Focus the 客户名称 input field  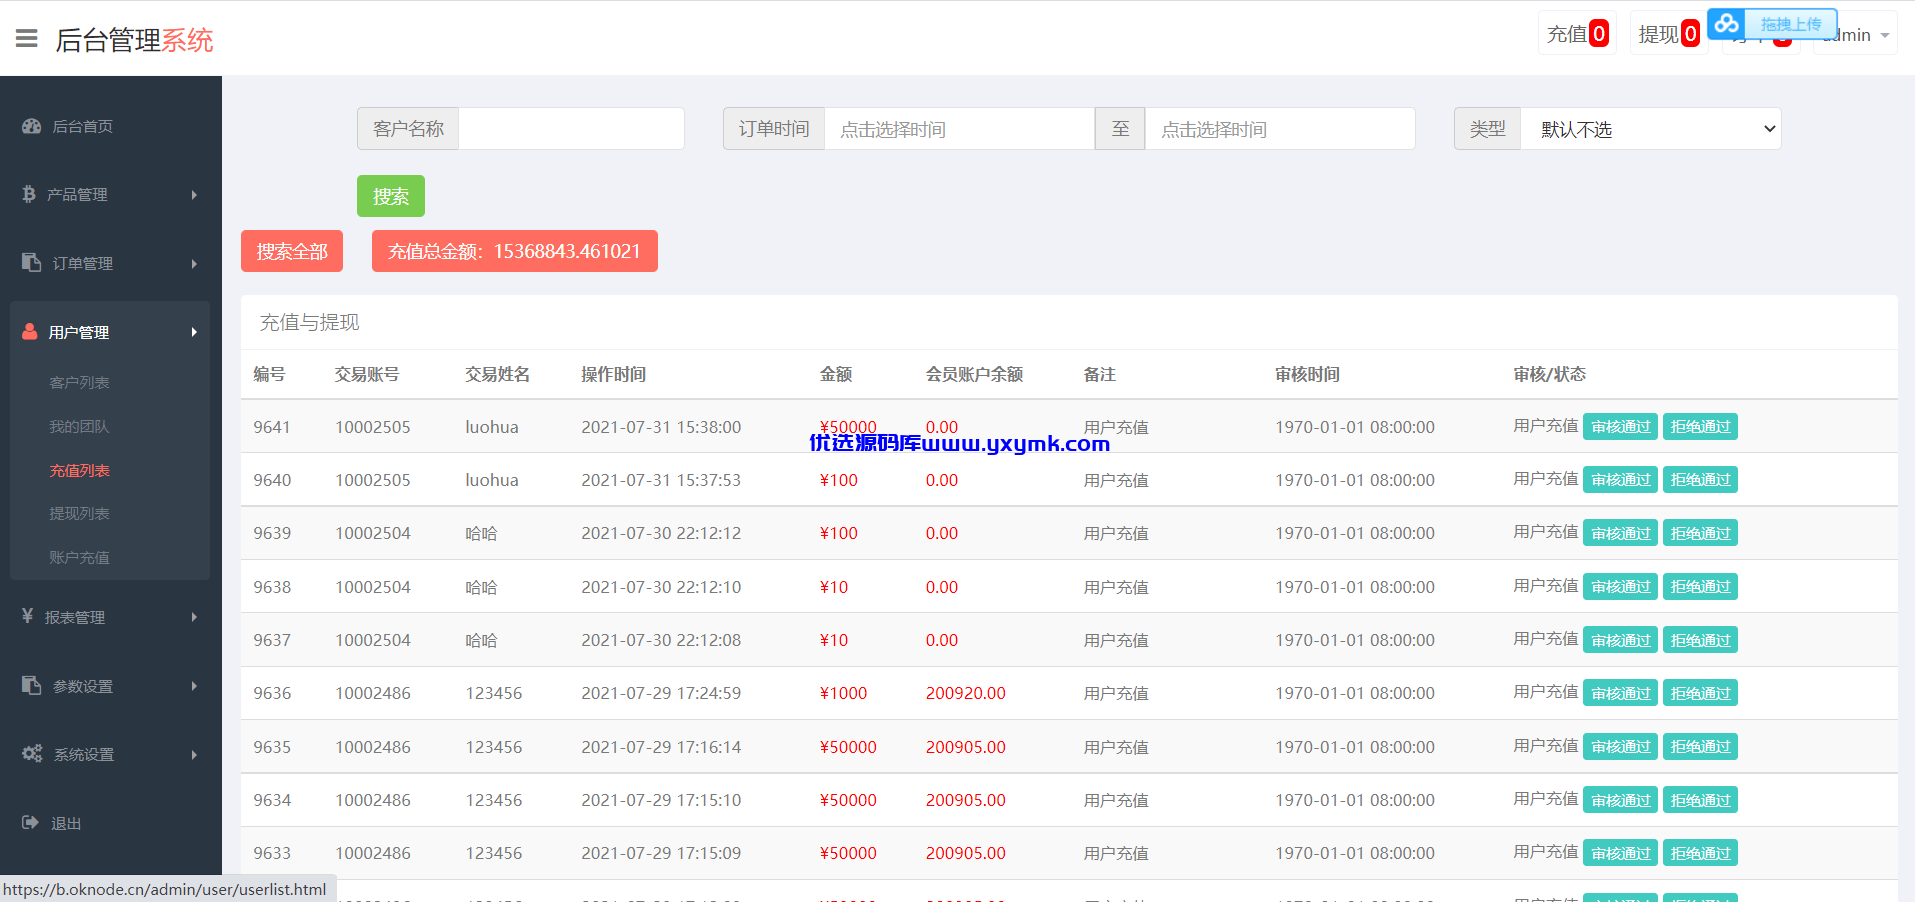click(x=571, y=129)
